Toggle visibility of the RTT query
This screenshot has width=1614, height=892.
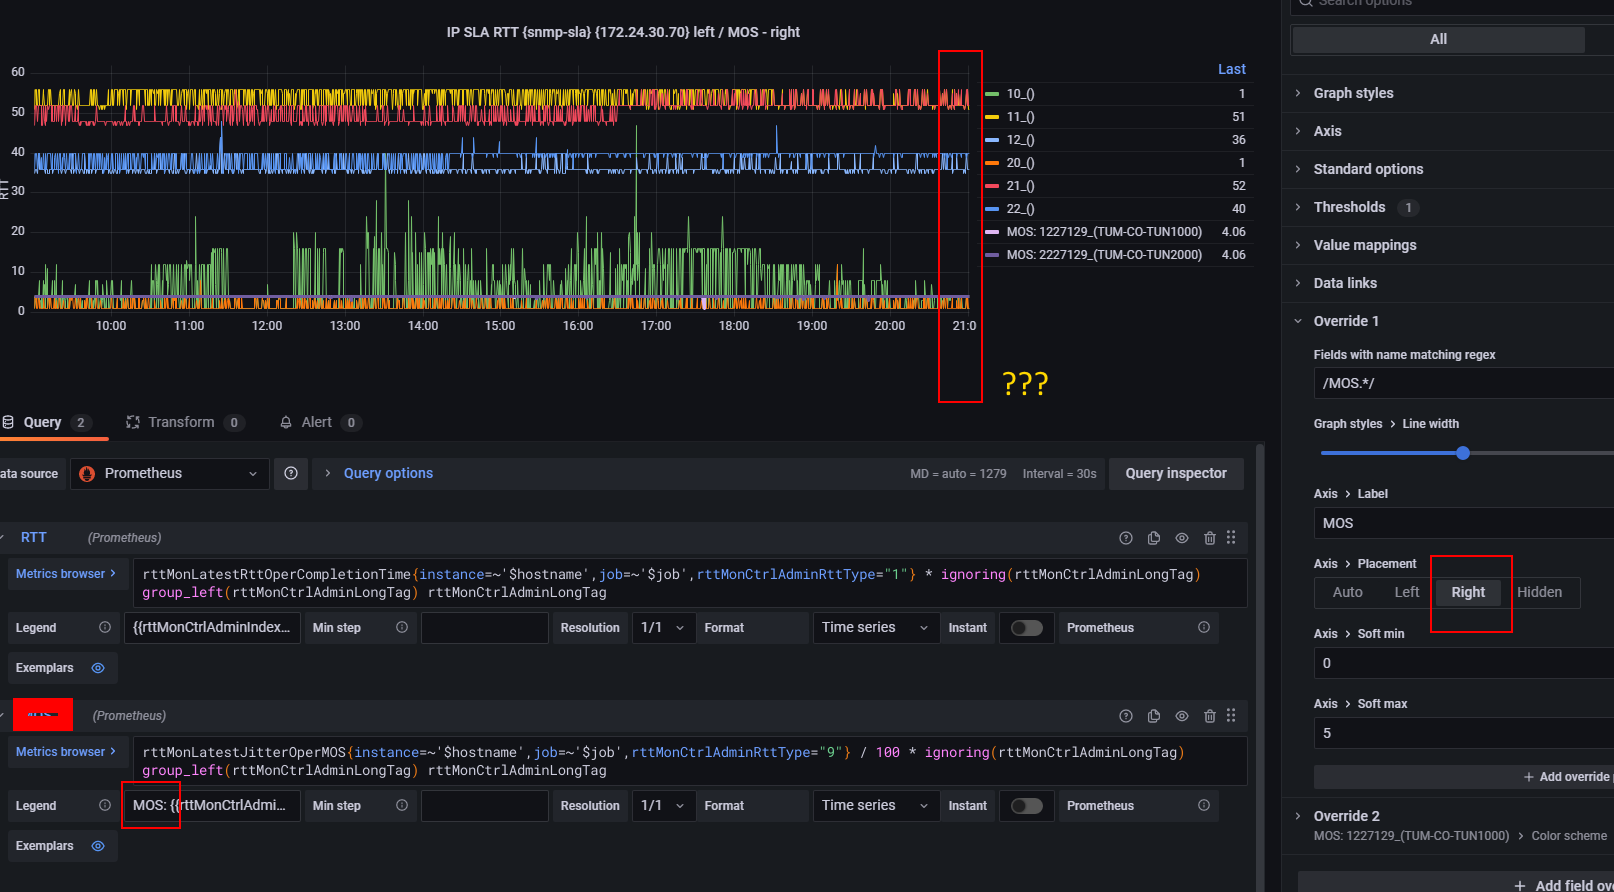tap(1182, 538)
